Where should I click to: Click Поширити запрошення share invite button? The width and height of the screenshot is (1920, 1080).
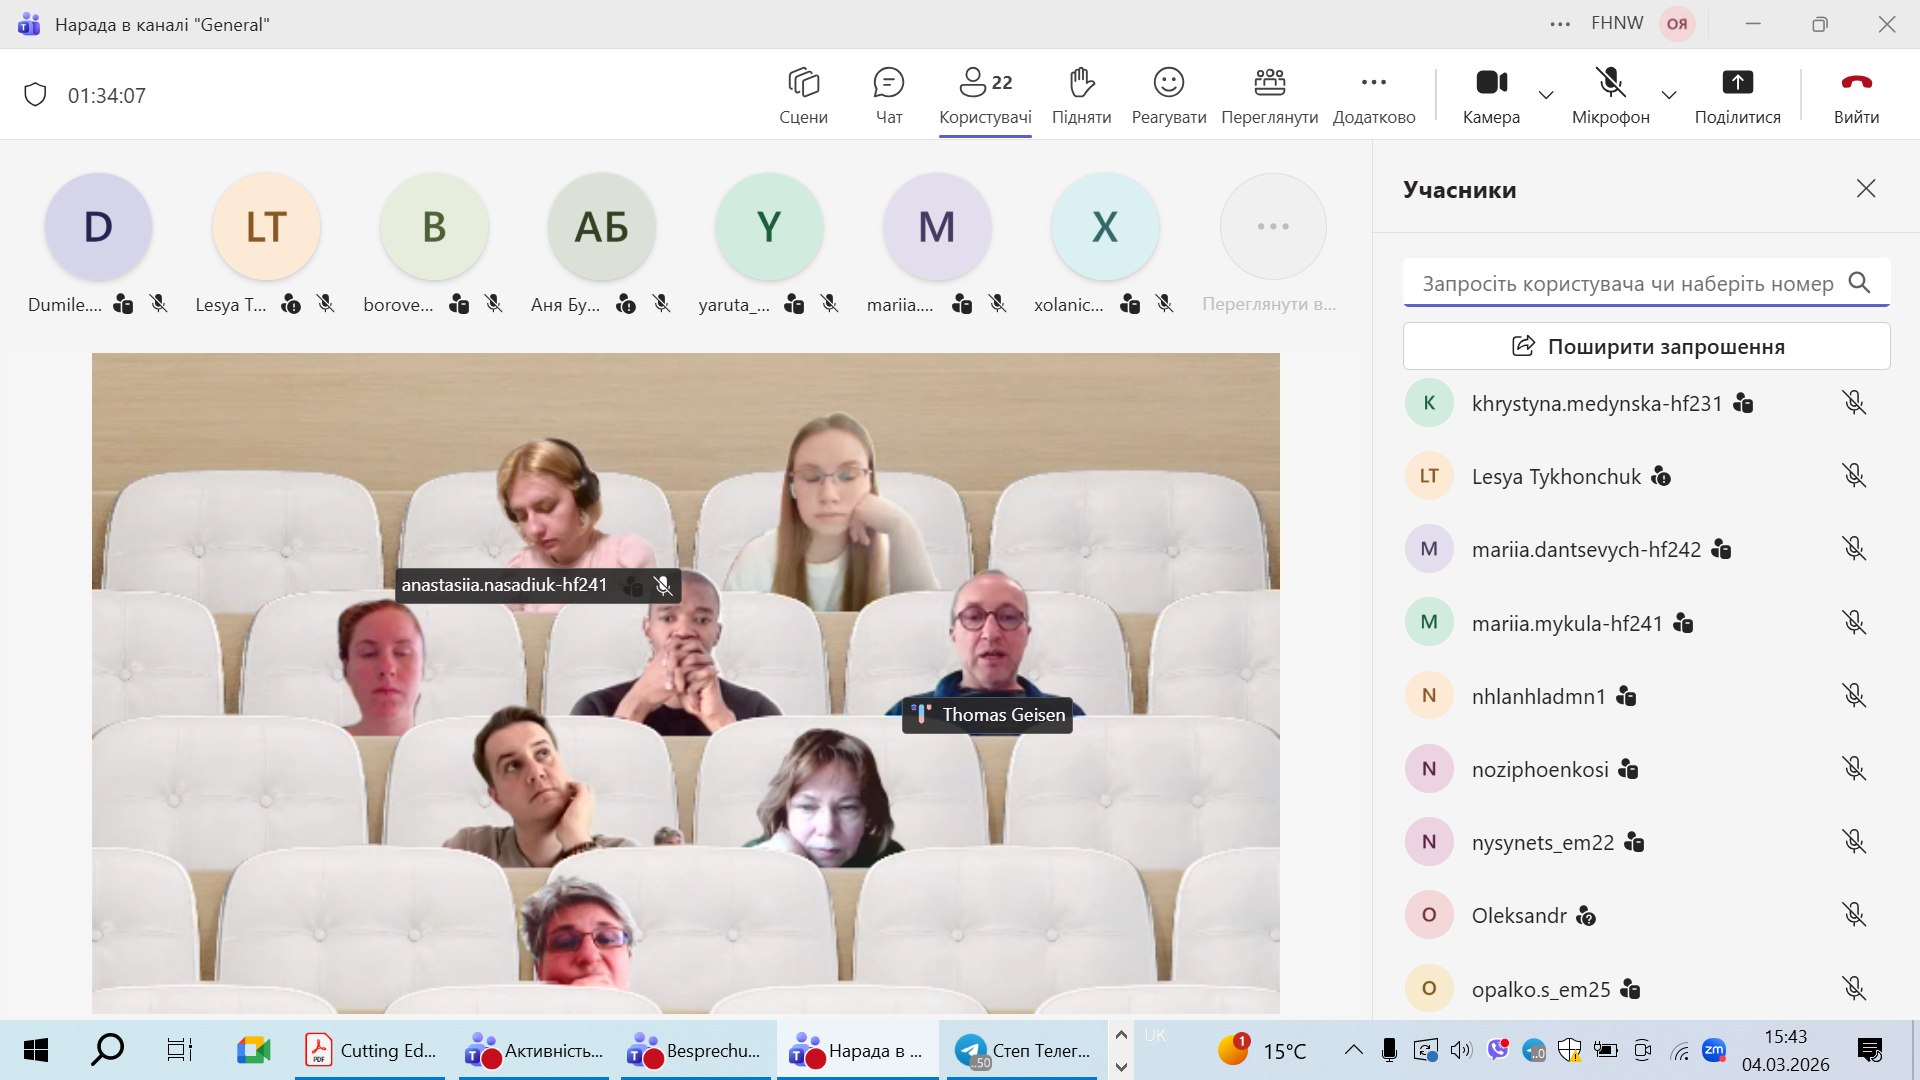pos(1646,346)
